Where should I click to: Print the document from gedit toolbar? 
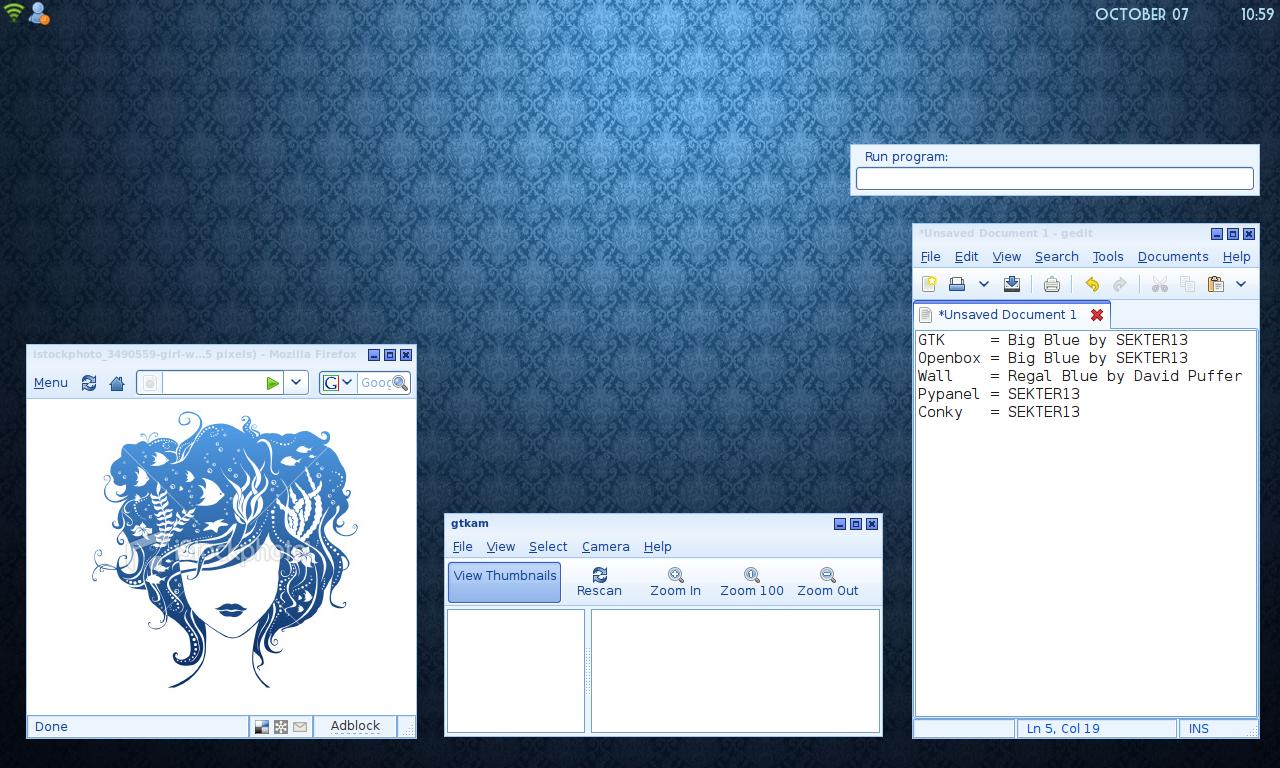[x=1051, y=284]
